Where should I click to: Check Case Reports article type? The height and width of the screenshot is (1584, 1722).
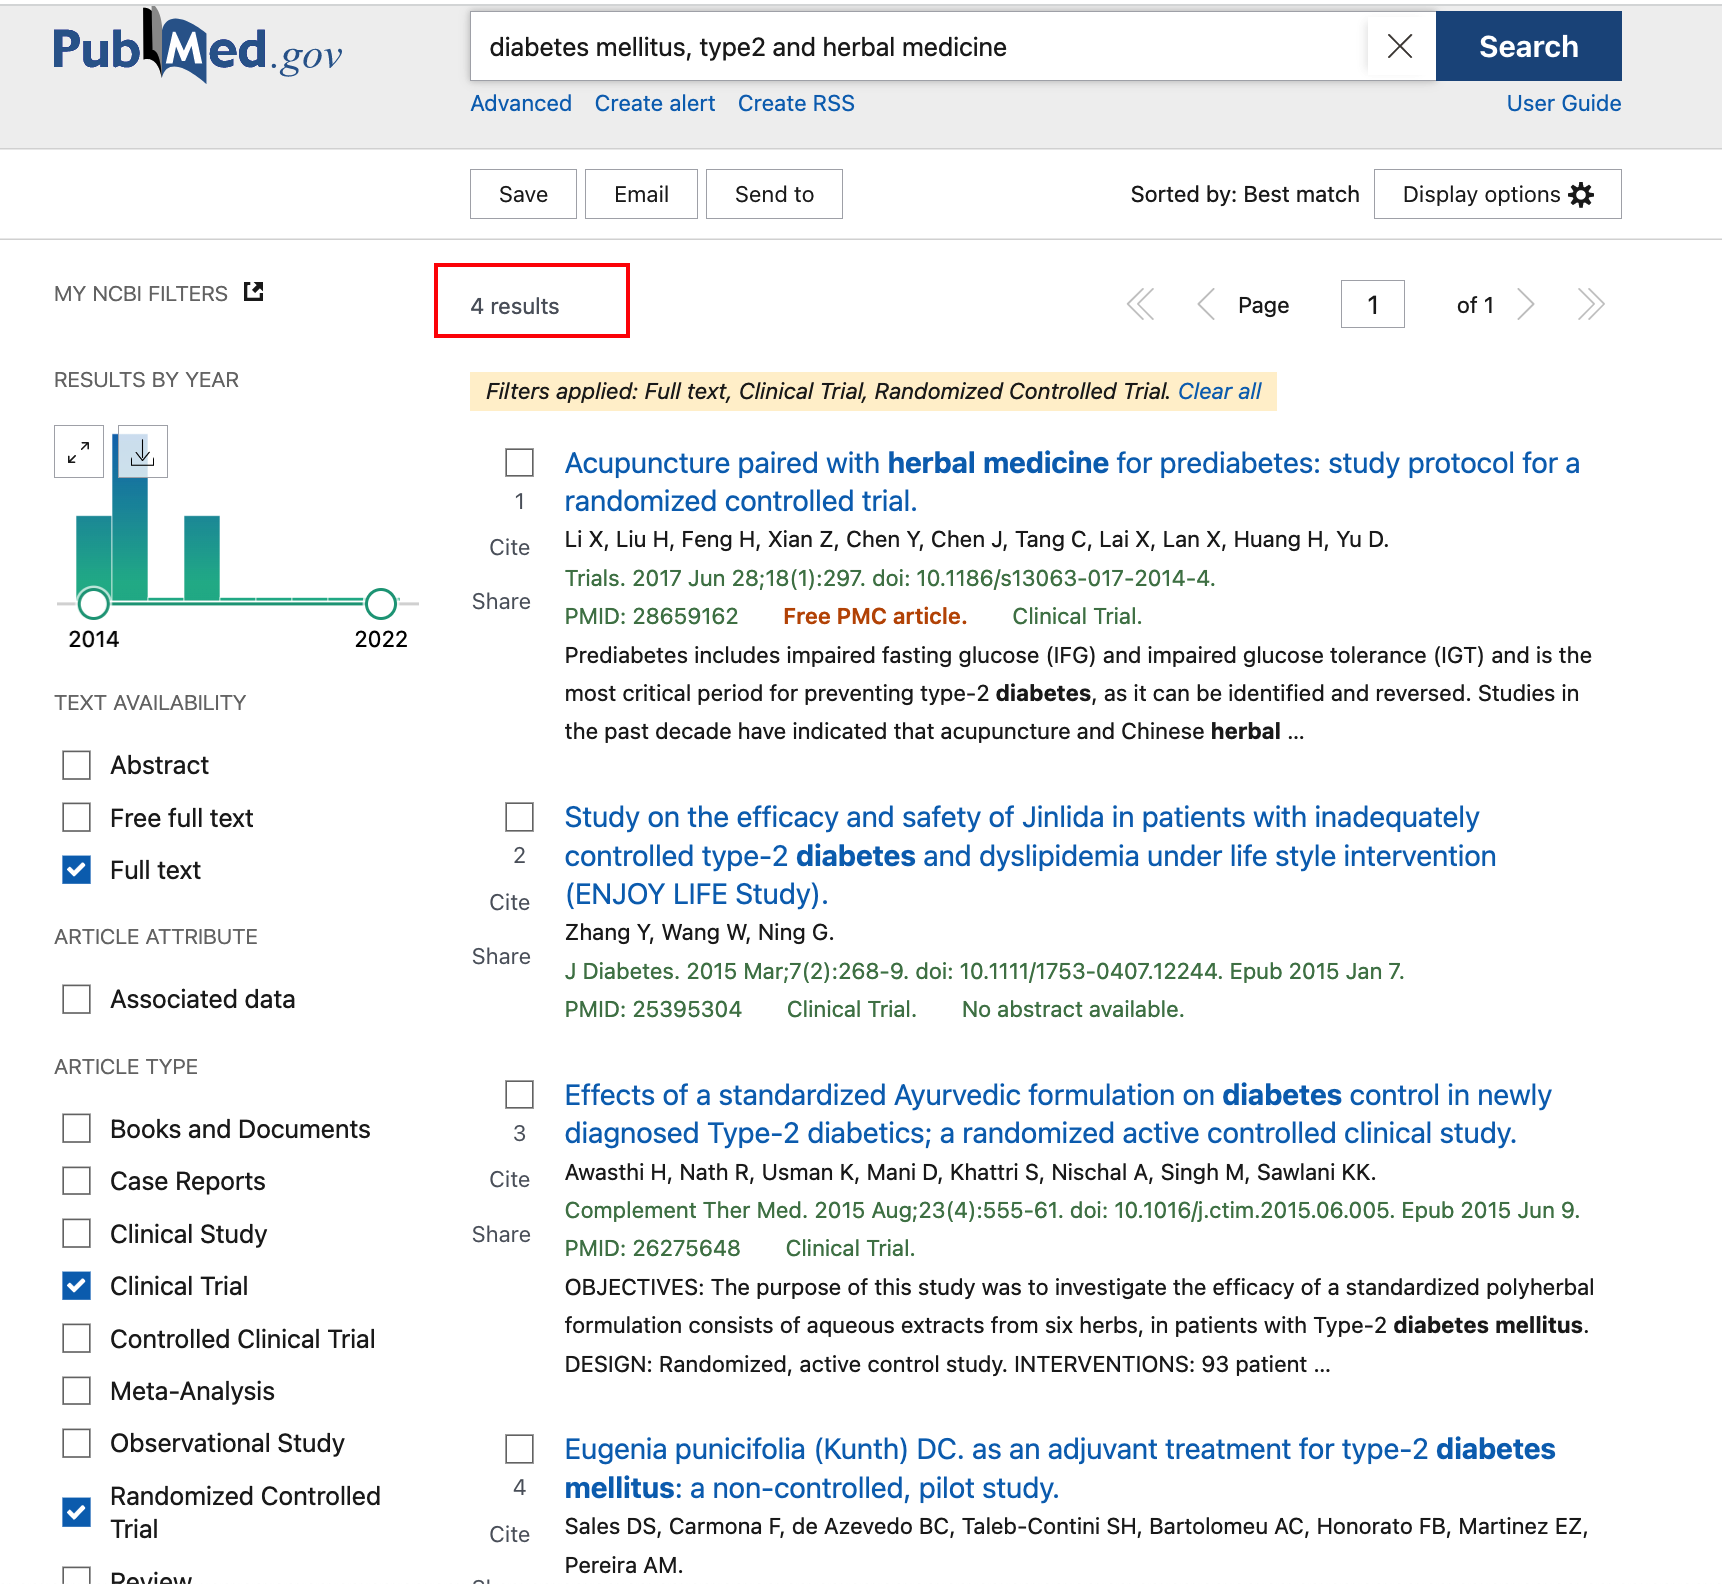[77, 1181]
